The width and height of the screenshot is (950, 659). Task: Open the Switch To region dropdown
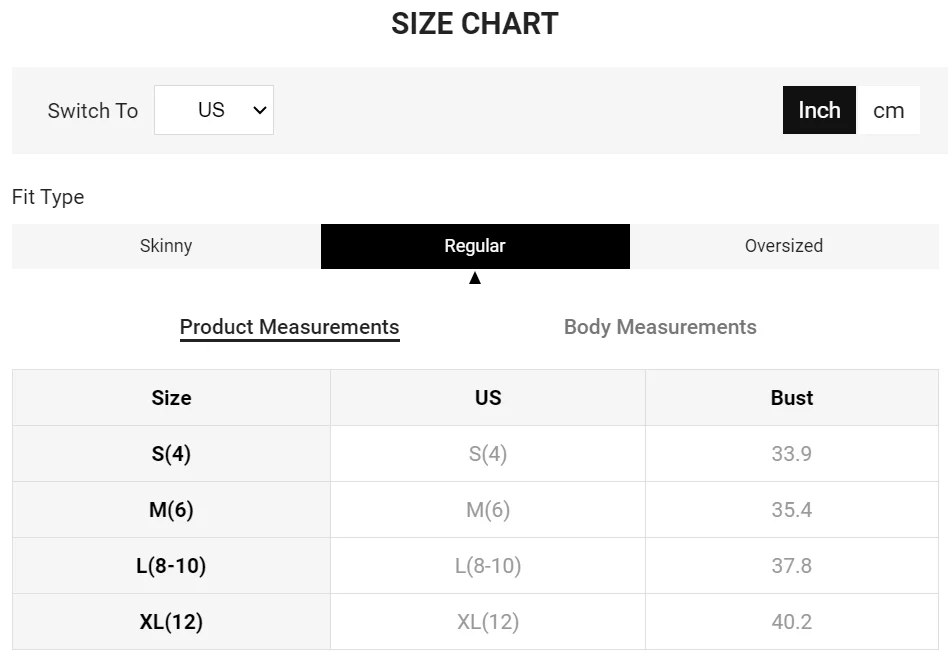point(214,110)
